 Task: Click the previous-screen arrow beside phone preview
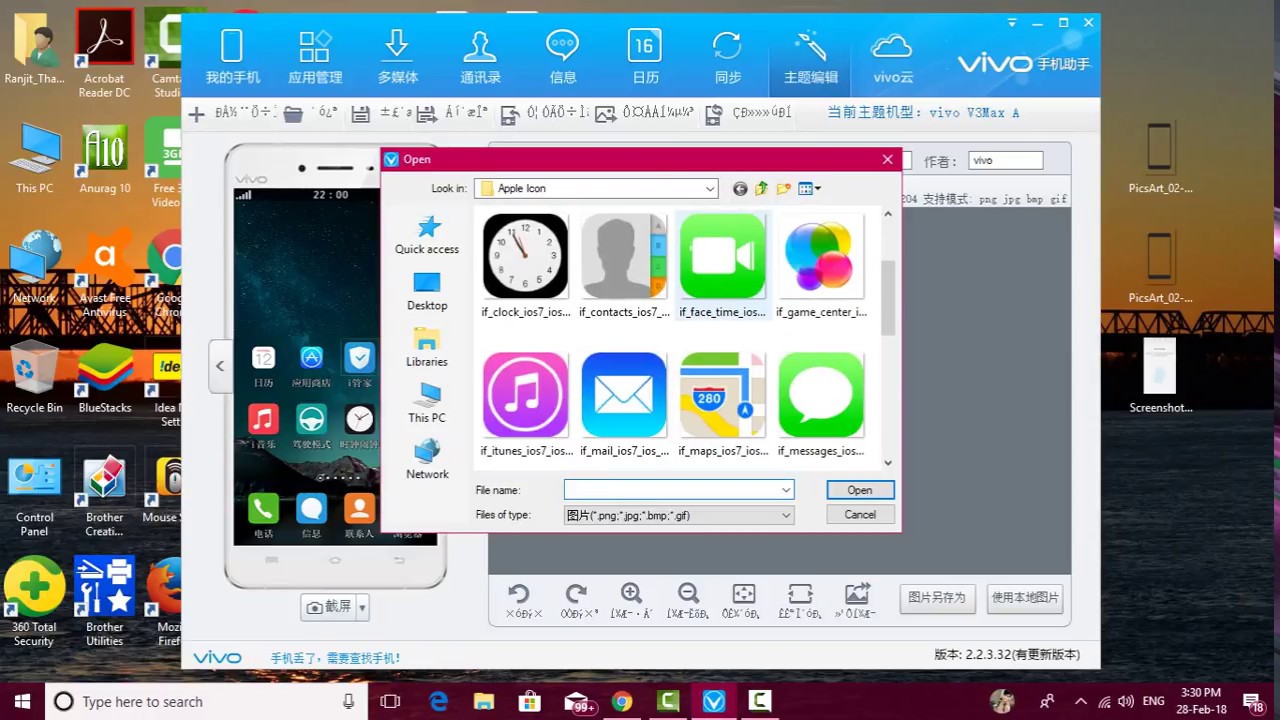[220, 366]
